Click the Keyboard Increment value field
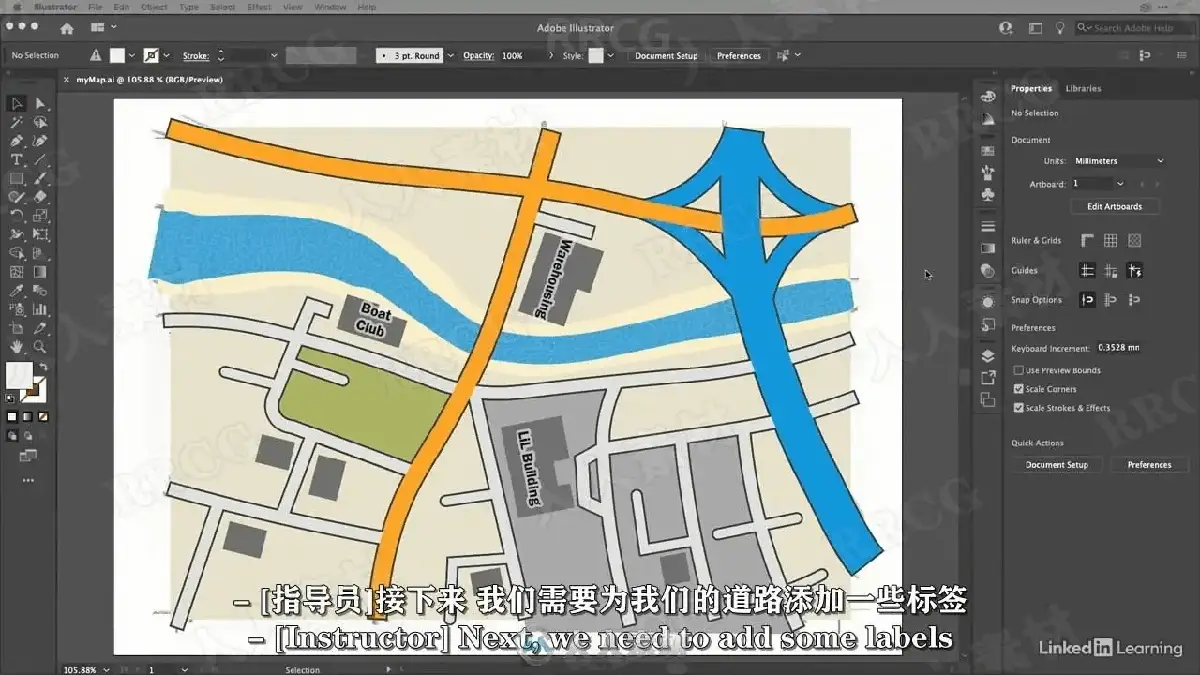Image resolution: width=1200 pixels, height=675 pixels. (1118, 348)
